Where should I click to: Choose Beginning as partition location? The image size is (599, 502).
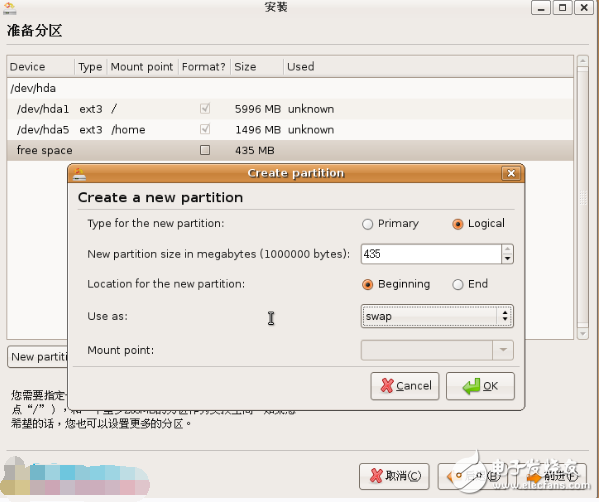coord(367,285)
